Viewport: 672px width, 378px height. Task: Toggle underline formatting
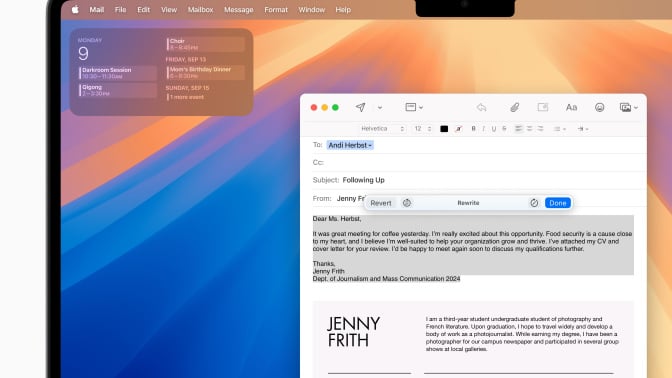coord(494,129)
